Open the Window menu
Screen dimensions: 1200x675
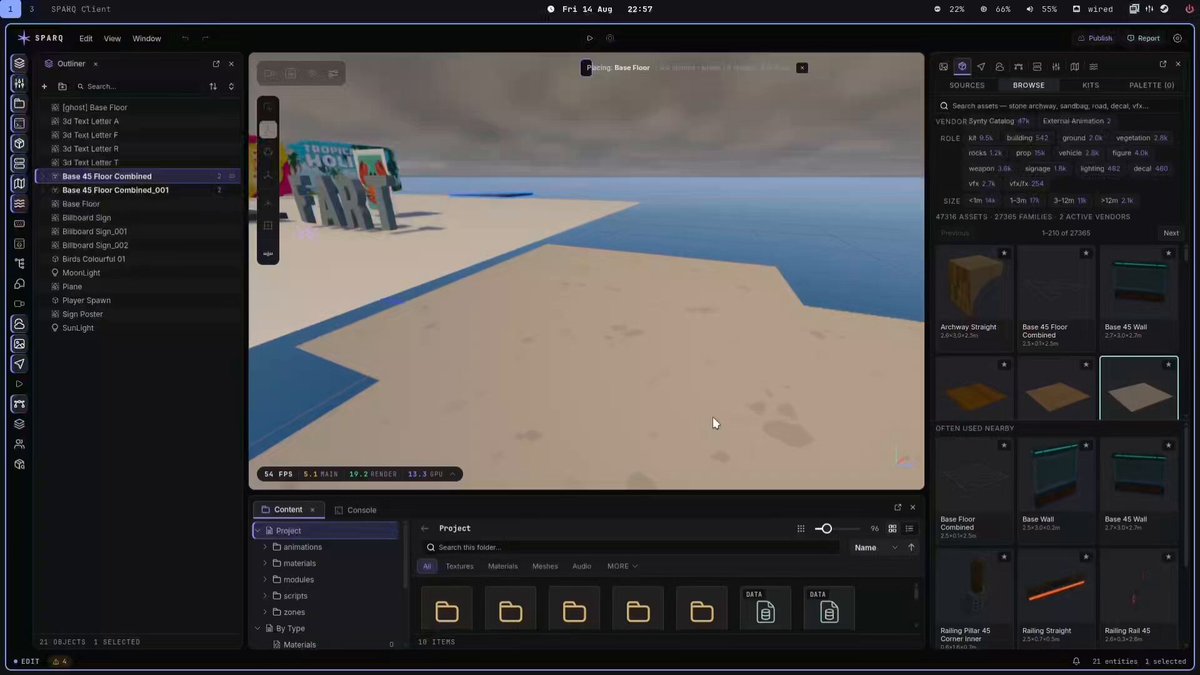[x=147, y=38]
